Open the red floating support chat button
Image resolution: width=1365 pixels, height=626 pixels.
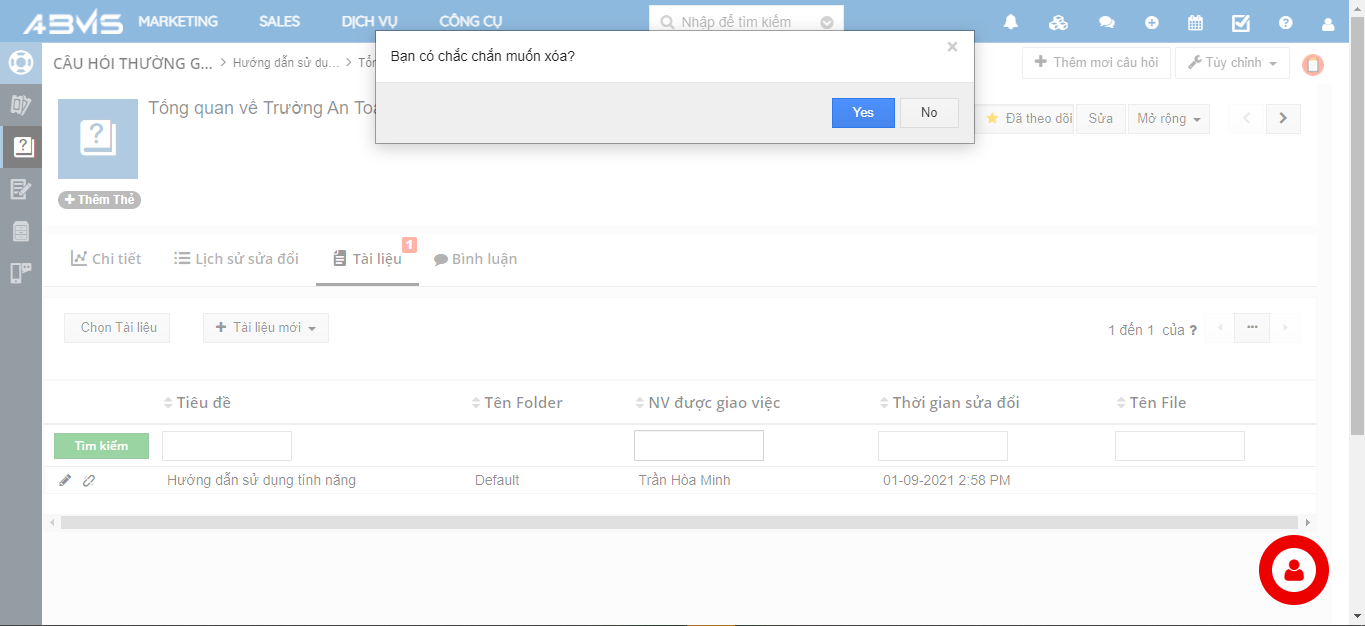pos(1293,570)
